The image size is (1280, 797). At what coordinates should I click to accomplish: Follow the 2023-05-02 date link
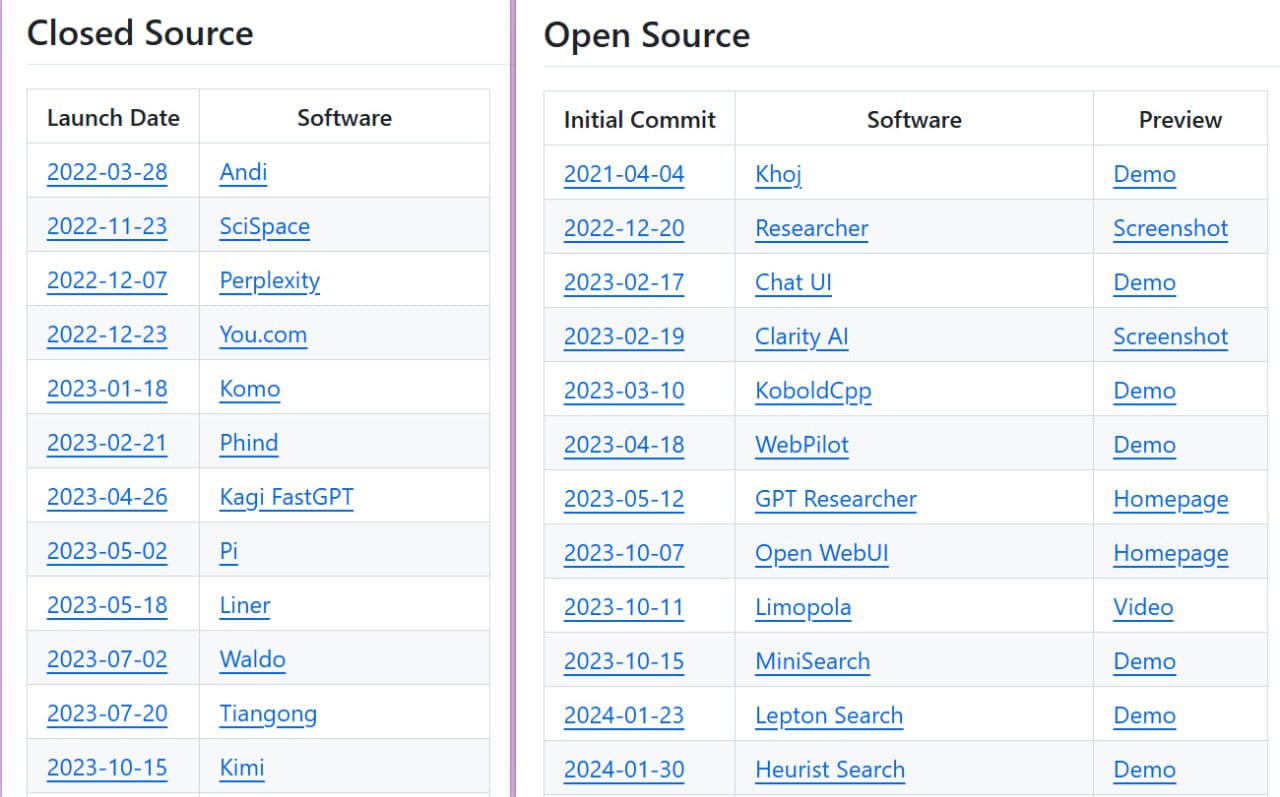(x=107, y=550)
